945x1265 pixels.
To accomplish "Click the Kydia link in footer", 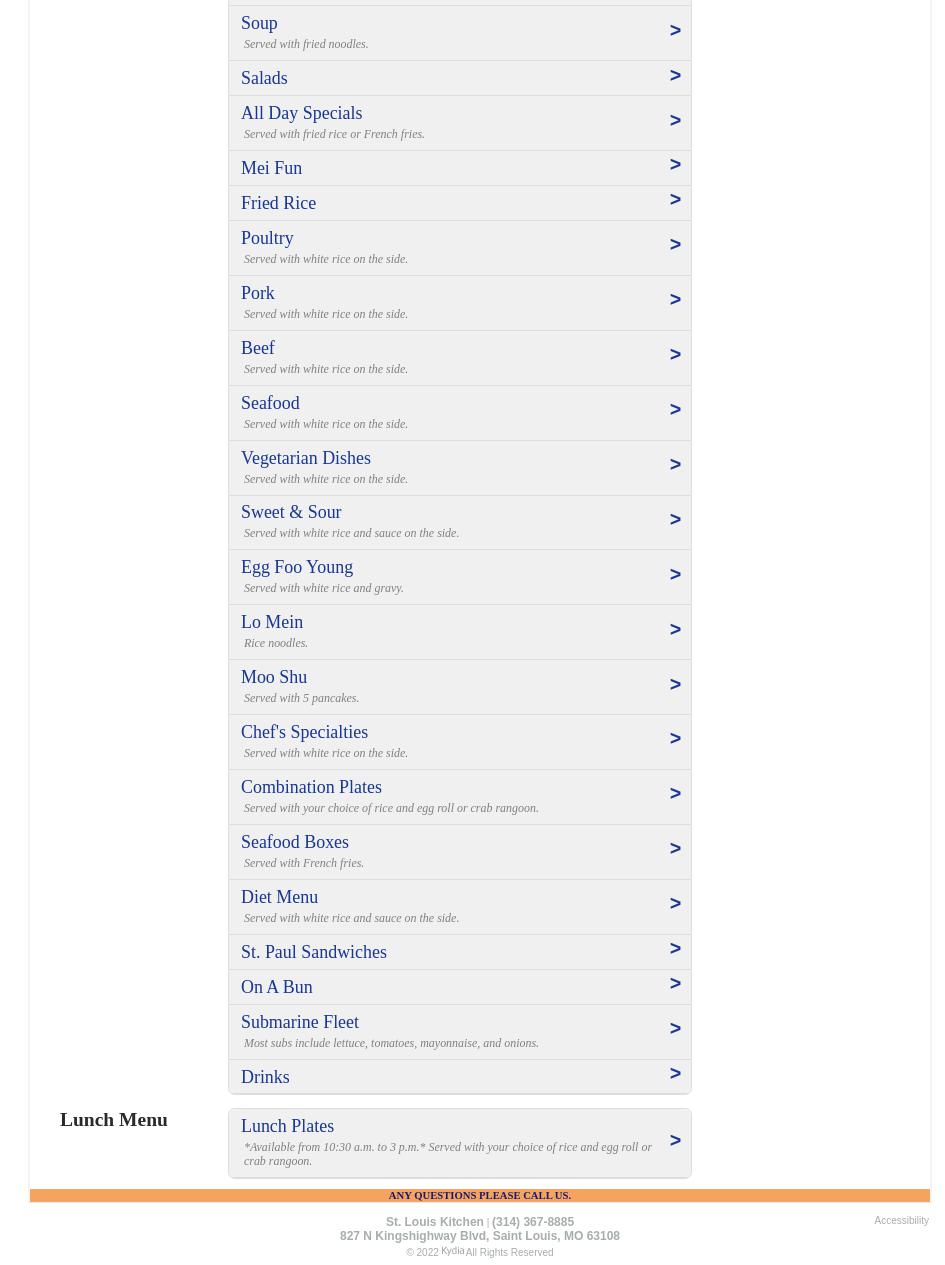I will point(452,1251).
